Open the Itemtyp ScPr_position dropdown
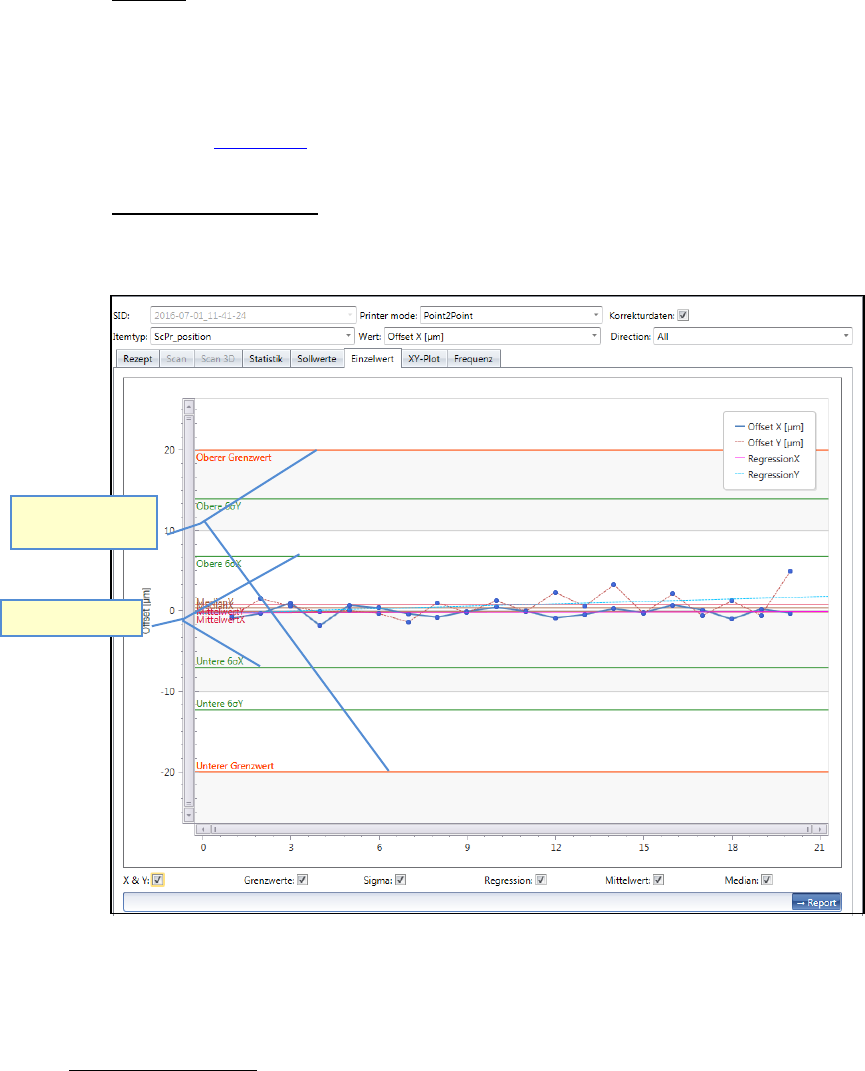Image resolution: width=865 pixels, height=1071 pixels. click(252, 336)
